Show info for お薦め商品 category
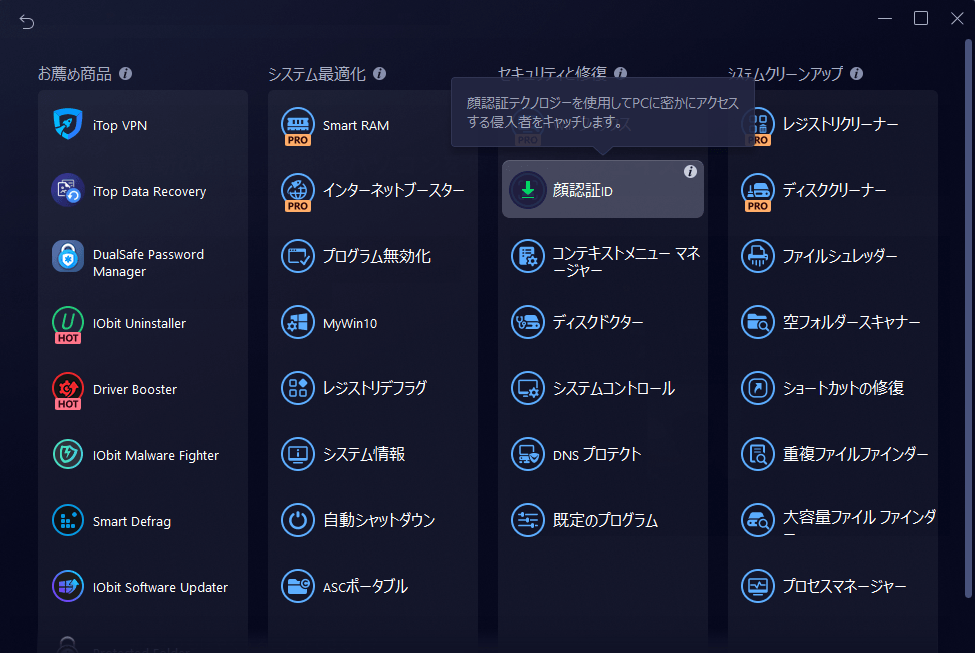The width and height of the screenshot is (975, 653). pyautogui.click(x=126, y=73)
